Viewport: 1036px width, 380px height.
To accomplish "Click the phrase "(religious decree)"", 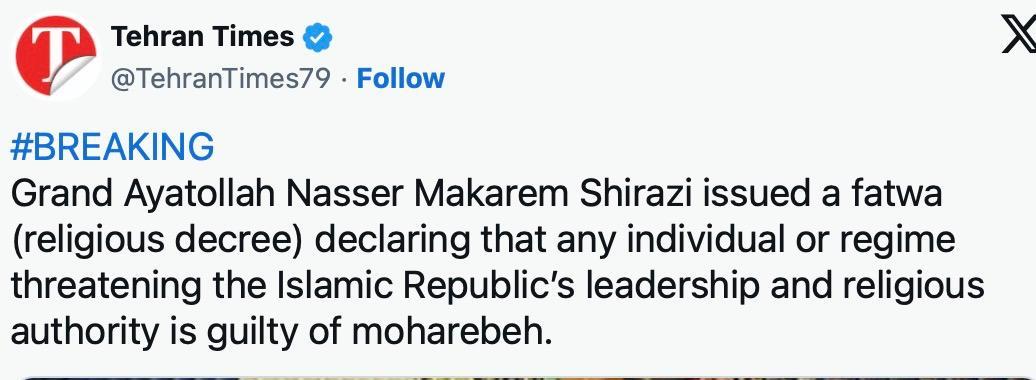I will [x=158, y=242].
